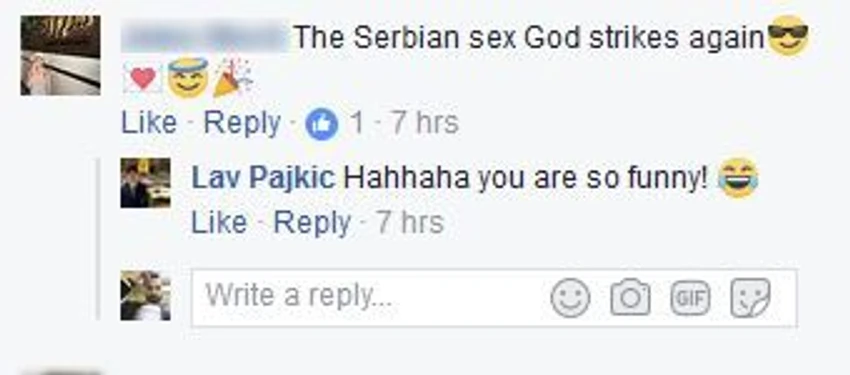Insert a GIF into the reply

(x=690, y=298)
